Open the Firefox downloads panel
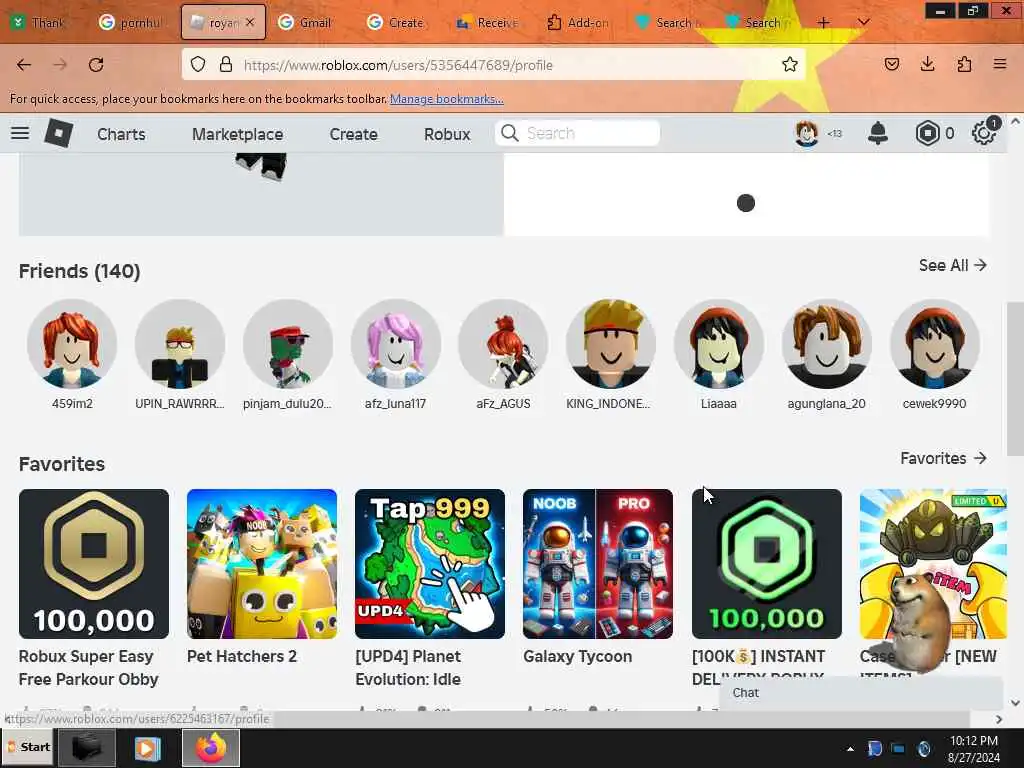1024x768 pixels. click(927, 64)
